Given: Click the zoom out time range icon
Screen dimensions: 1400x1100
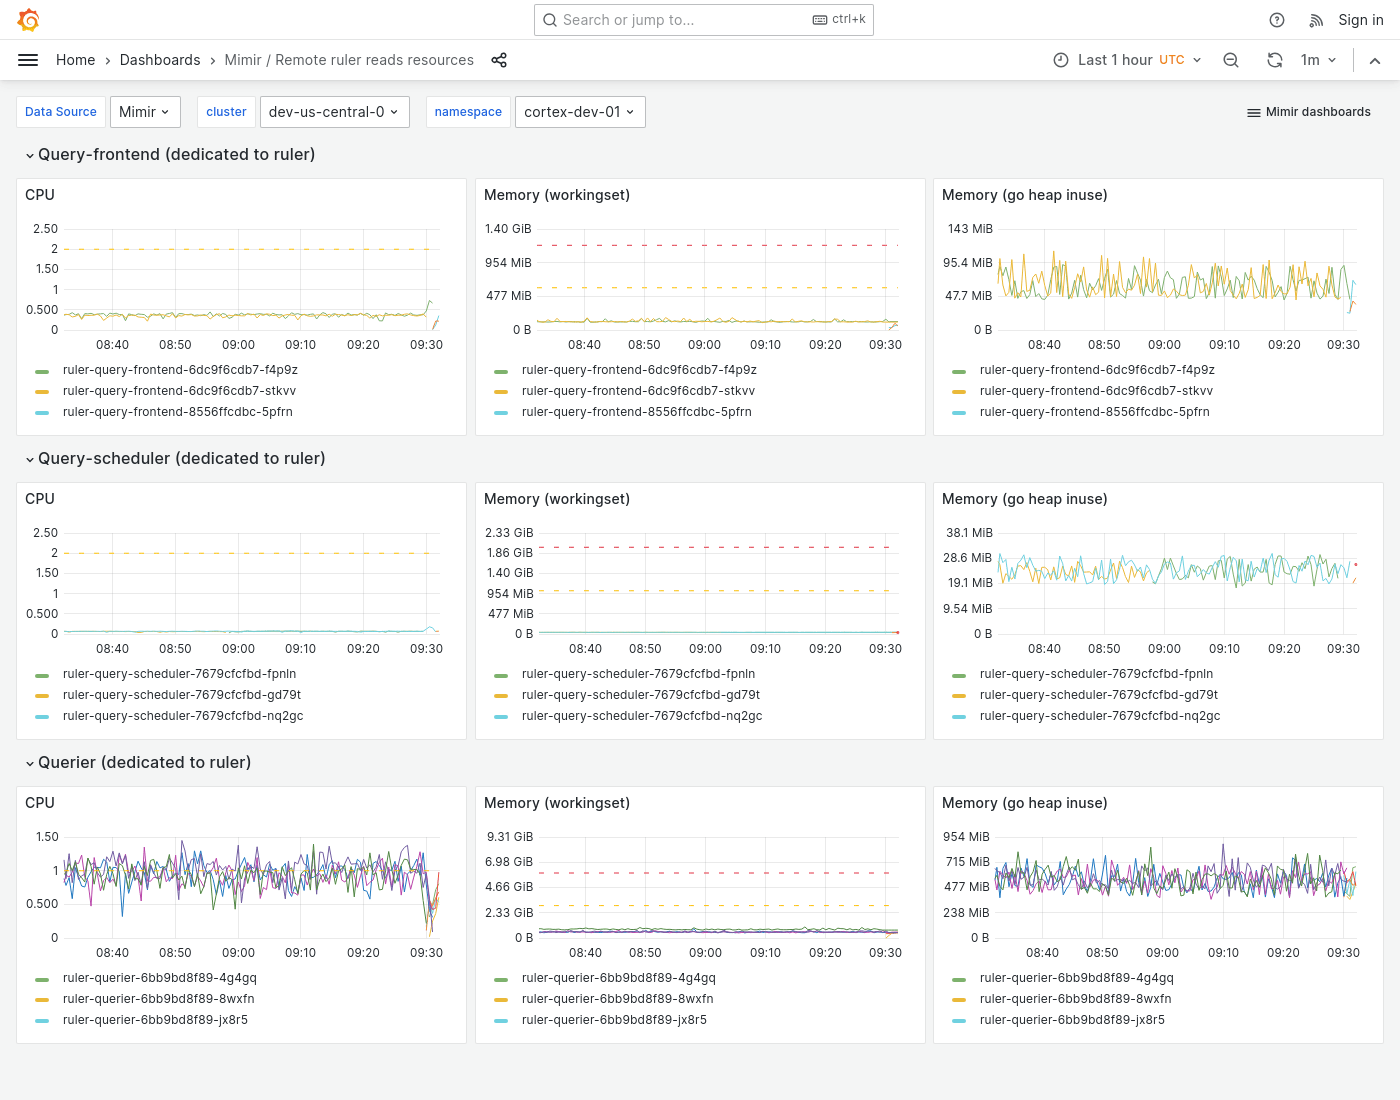Looking at the screenshot, I should tap(1231, 60).
